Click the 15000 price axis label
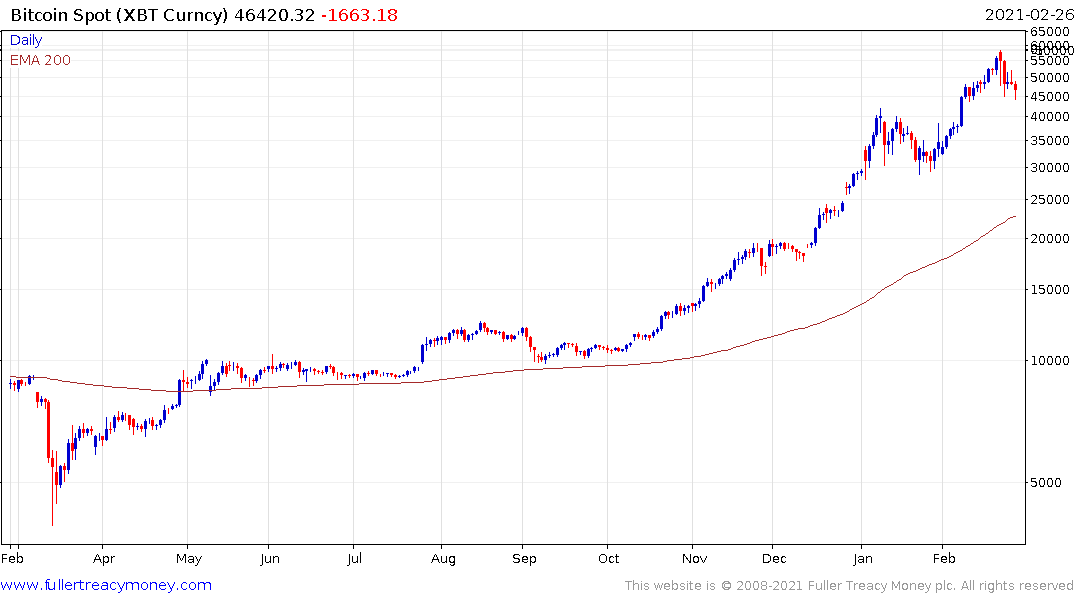Screen dimensions: 1075x600 click(x=1050, y=289)
